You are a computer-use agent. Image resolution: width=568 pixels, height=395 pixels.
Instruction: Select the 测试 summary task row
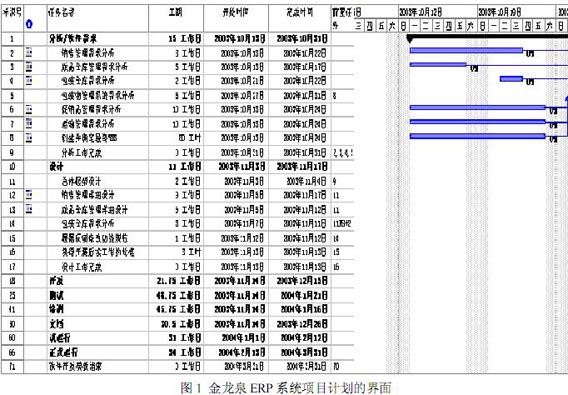(x=57, y=295)
